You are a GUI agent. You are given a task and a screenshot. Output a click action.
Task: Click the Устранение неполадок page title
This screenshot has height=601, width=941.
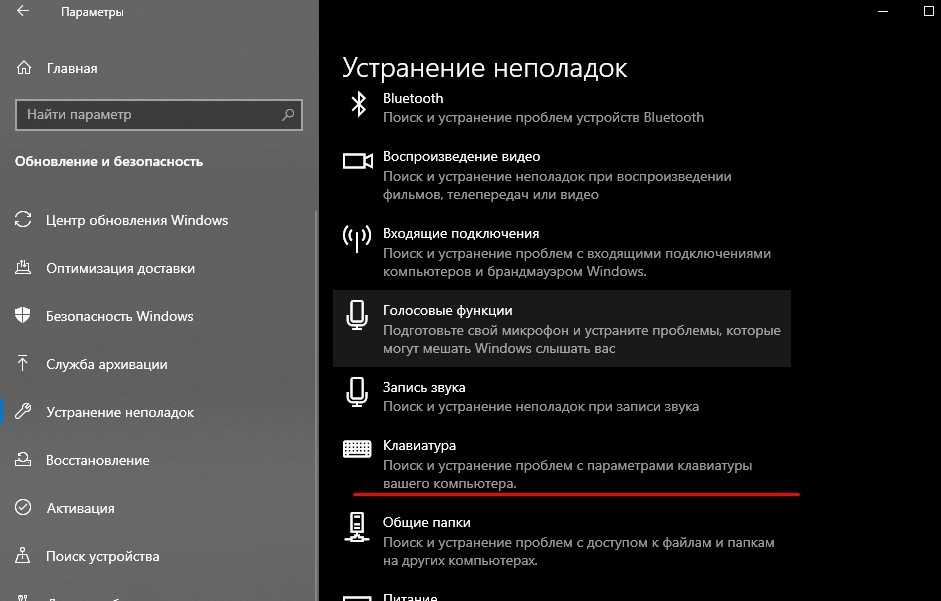[484, 68]
